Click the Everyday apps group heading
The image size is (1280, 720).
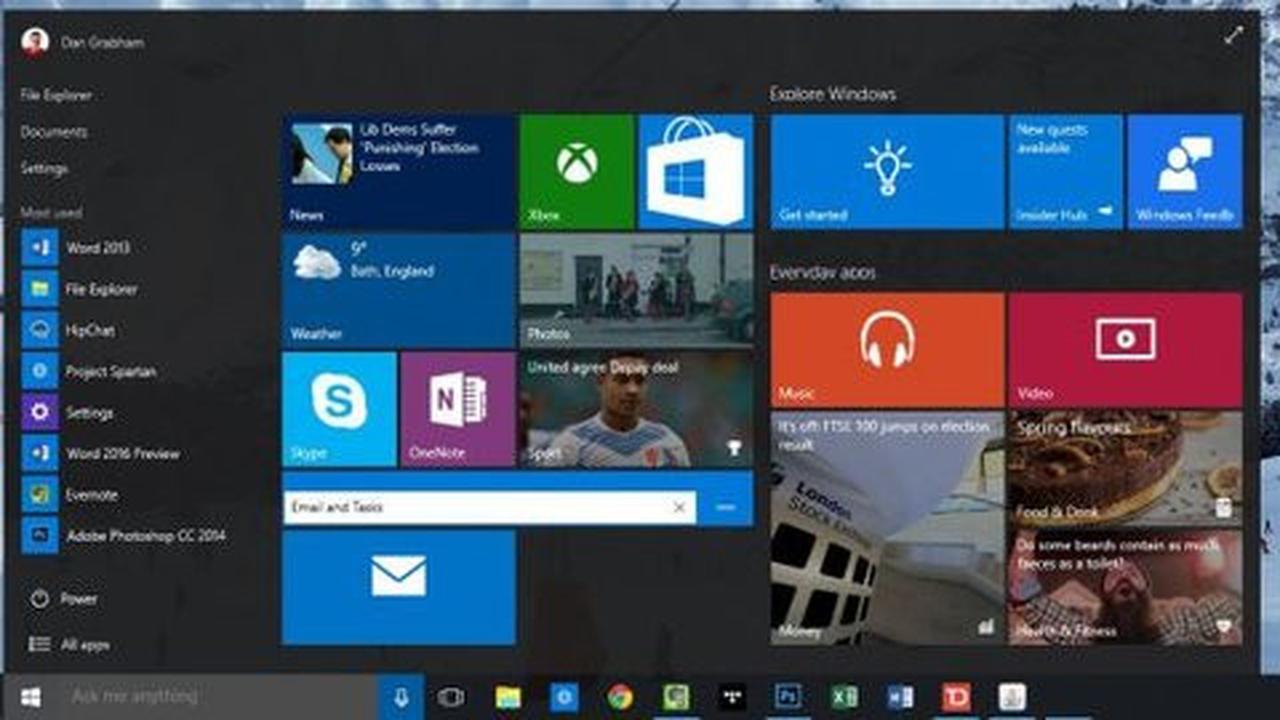click(823, 272)
